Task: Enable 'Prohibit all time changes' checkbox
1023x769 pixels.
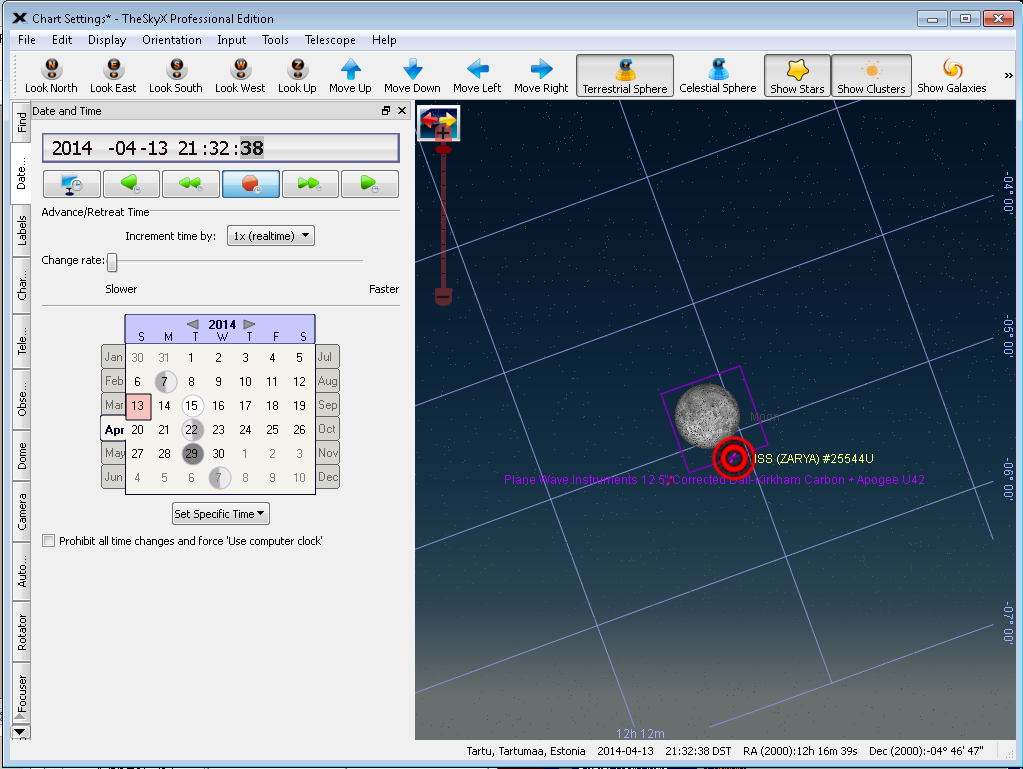Action: [x=49, y=541]
